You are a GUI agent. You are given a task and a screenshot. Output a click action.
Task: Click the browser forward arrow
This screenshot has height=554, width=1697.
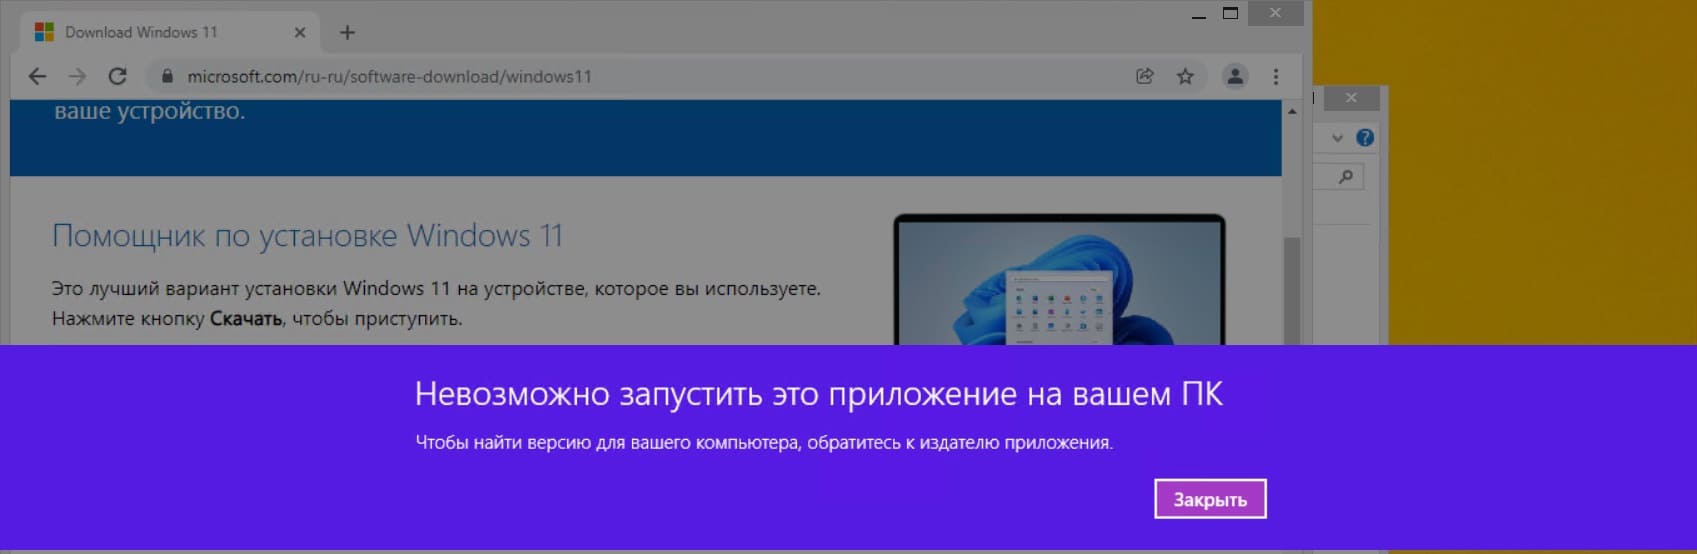[x=77, y=76]
